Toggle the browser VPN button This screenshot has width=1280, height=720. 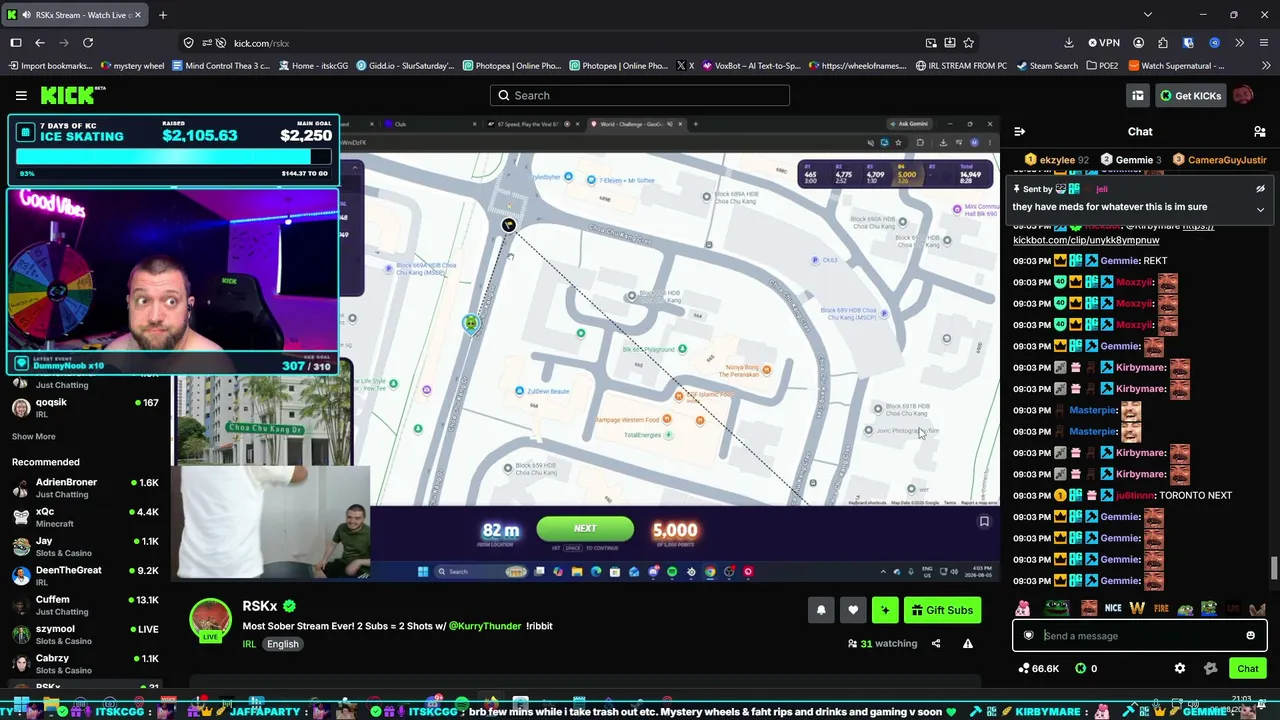(1103, 43)
